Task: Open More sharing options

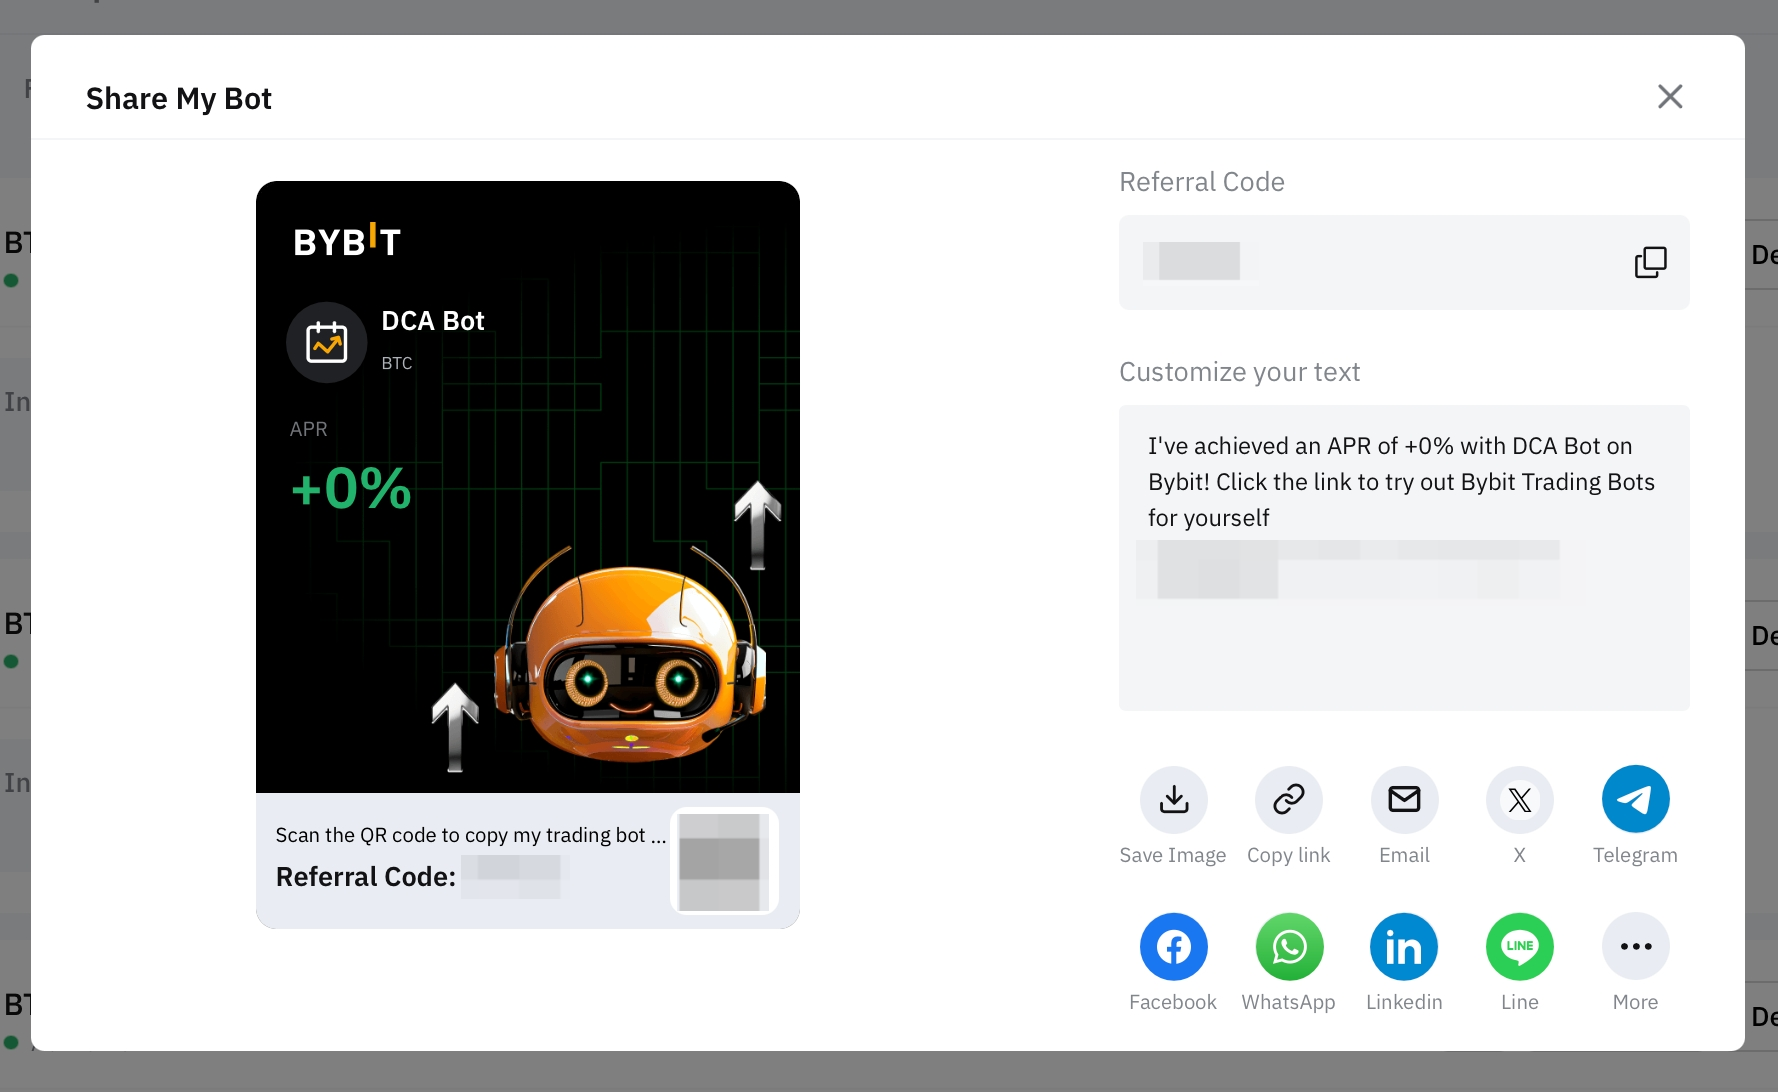Action: pos(1635,947)
